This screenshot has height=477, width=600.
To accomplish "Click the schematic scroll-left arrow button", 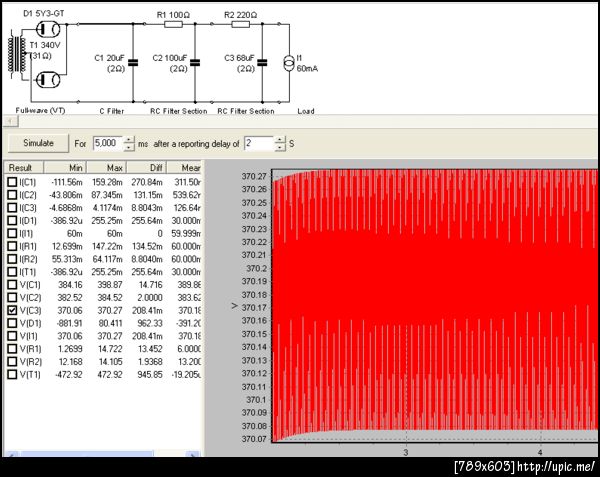I will pyautogui.click(x=11, y=121).
